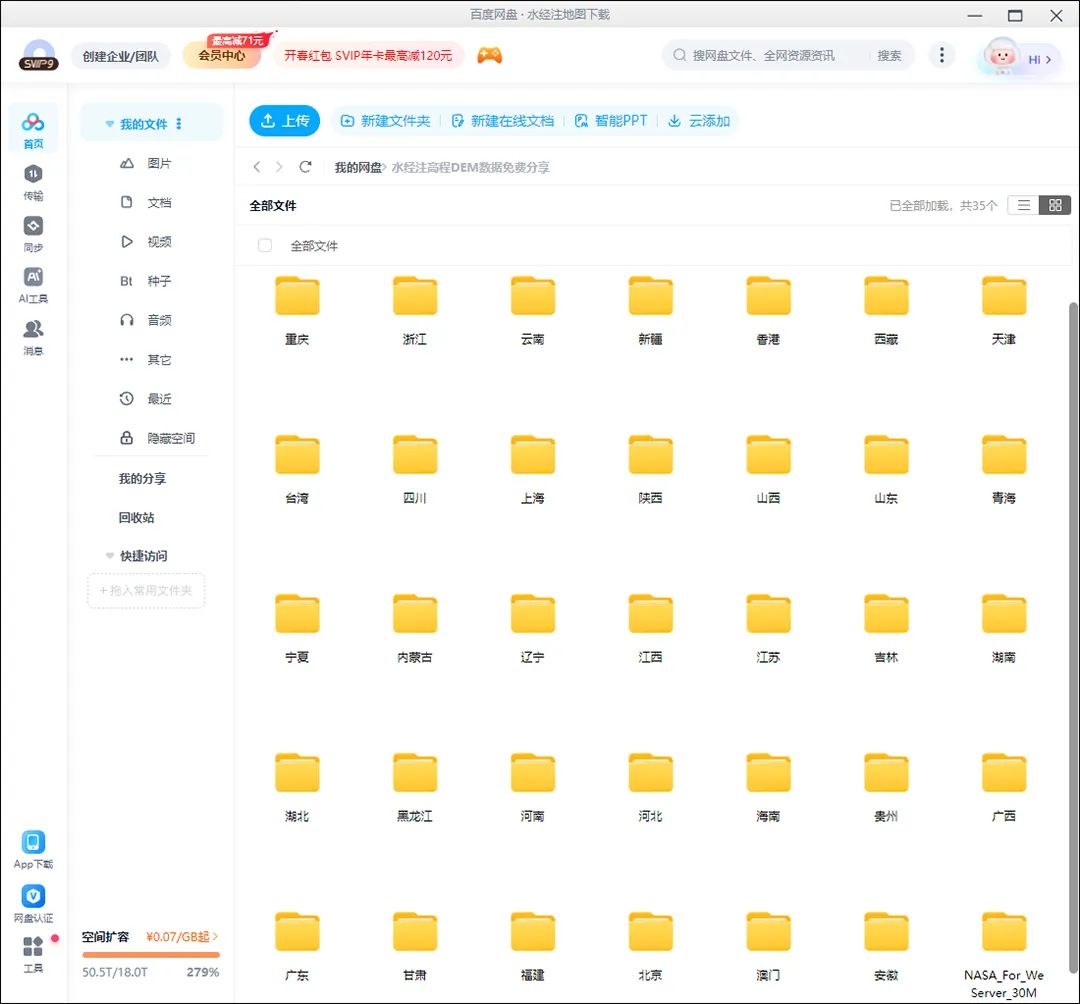Click the vertical scrollbar of file list
The image size is (1080, 1004).
click(1073, 638)
